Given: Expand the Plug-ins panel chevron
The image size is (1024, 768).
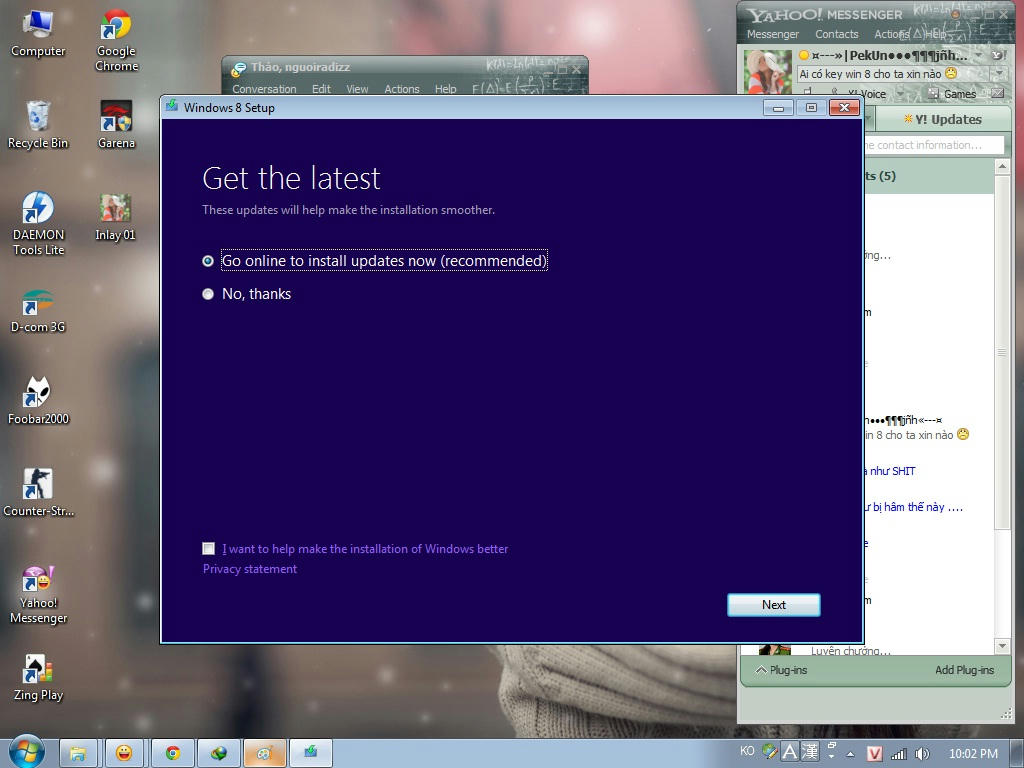Looking at the screenshot, I should (761, 670).
